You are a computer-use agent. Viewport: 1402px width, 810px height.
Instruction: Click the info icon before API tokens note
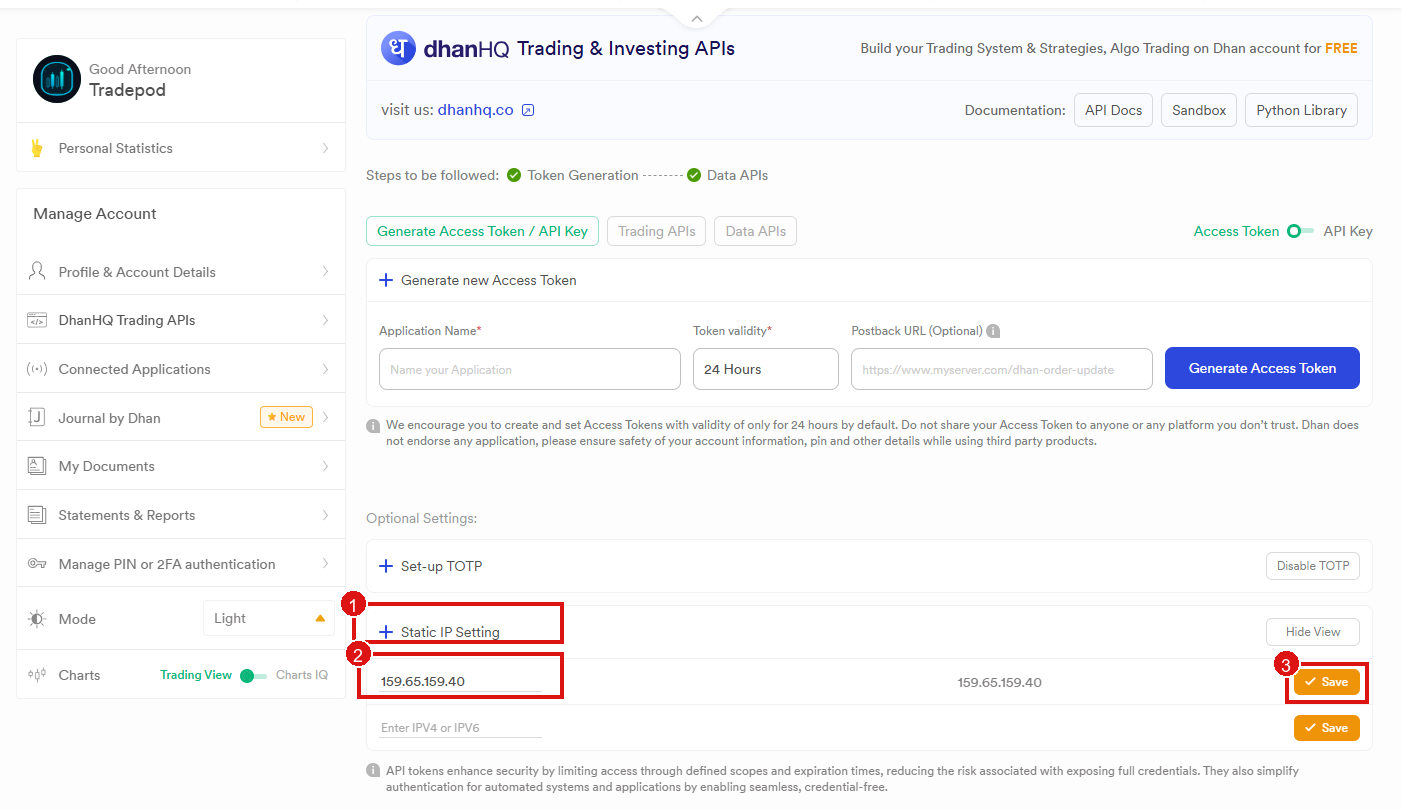pyautogui.click(x=373, y=772)
